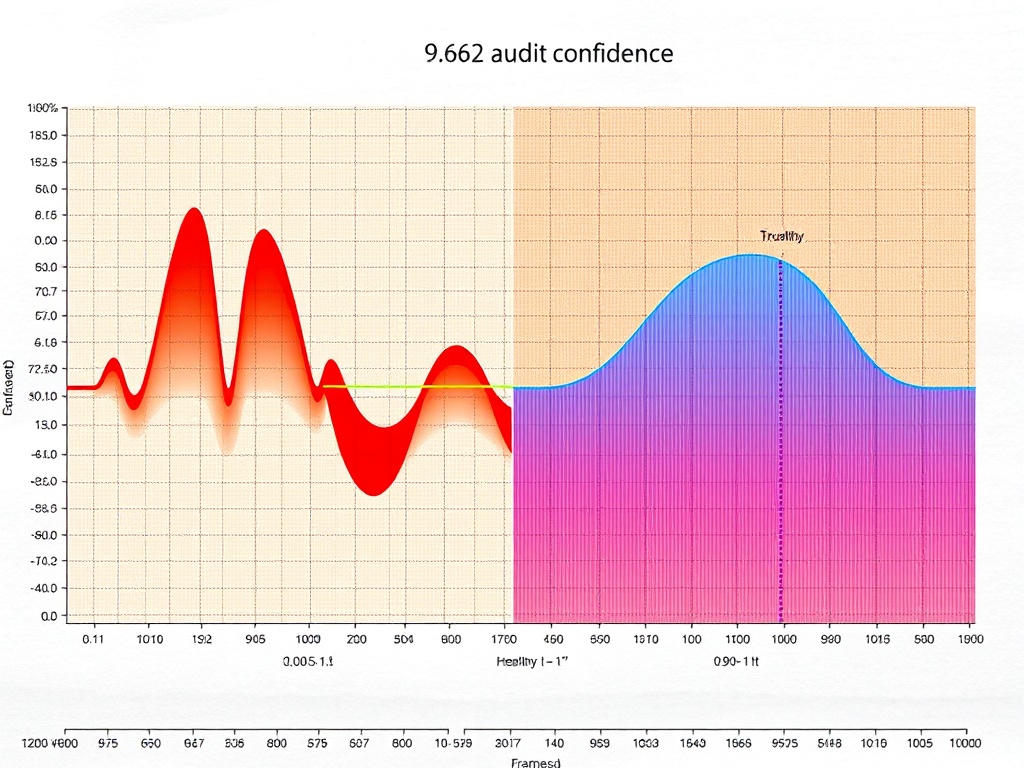This screenshot has width=1024, height=768.
Task: Select the "100%" y-axis tick label
Action: point(43,108)
